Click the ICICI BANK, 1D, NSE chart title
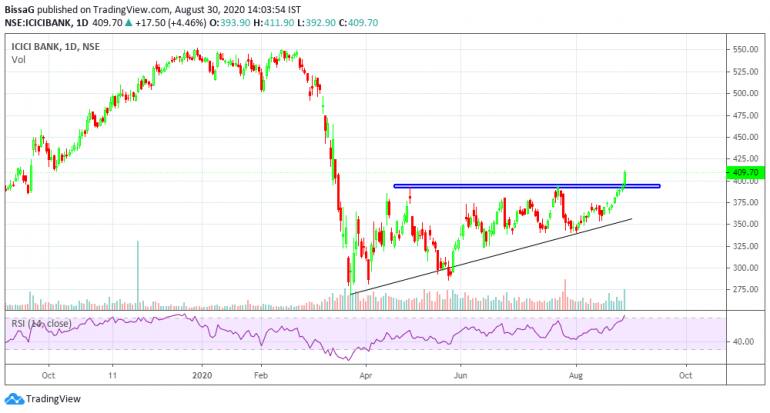 [x=55, y=47]
